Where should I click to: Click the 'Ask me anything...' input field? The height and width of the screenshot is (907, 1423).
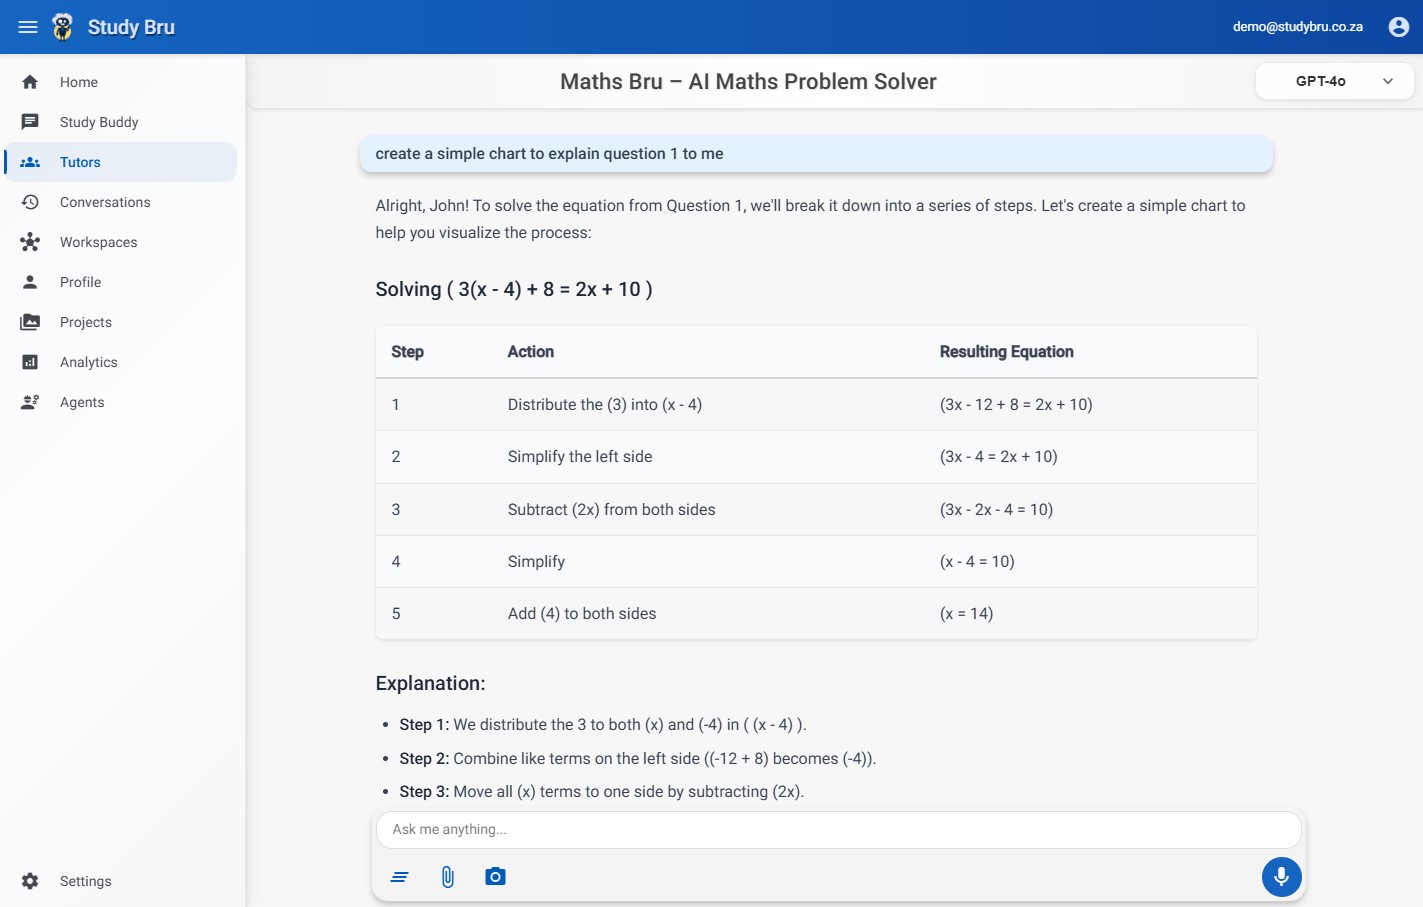pyautogui.click(x=838, y=829)
